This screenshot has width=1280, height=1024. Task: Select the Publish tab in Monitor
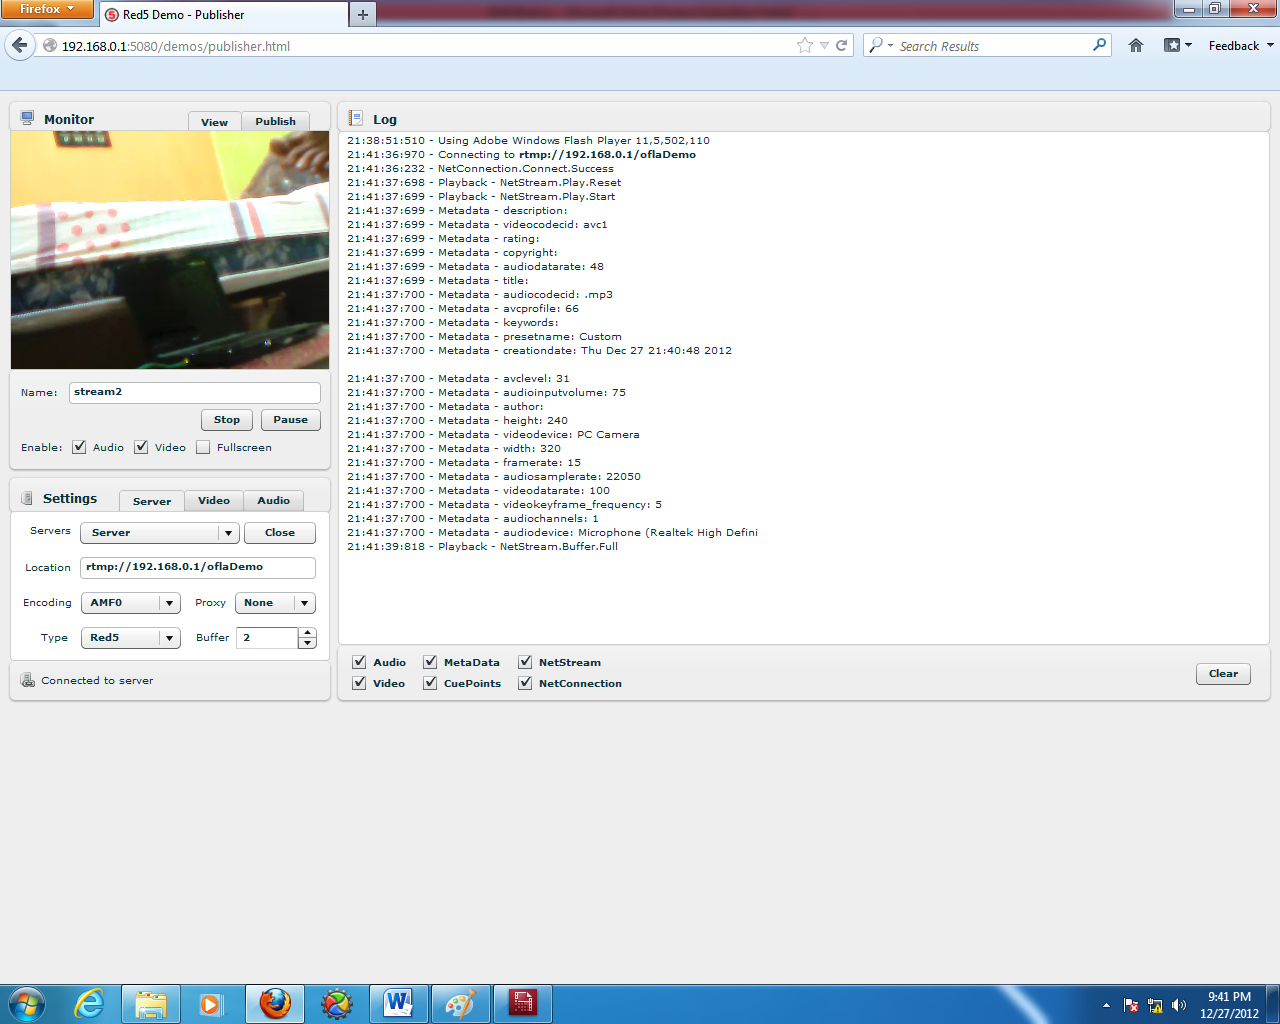coord(275,121)
